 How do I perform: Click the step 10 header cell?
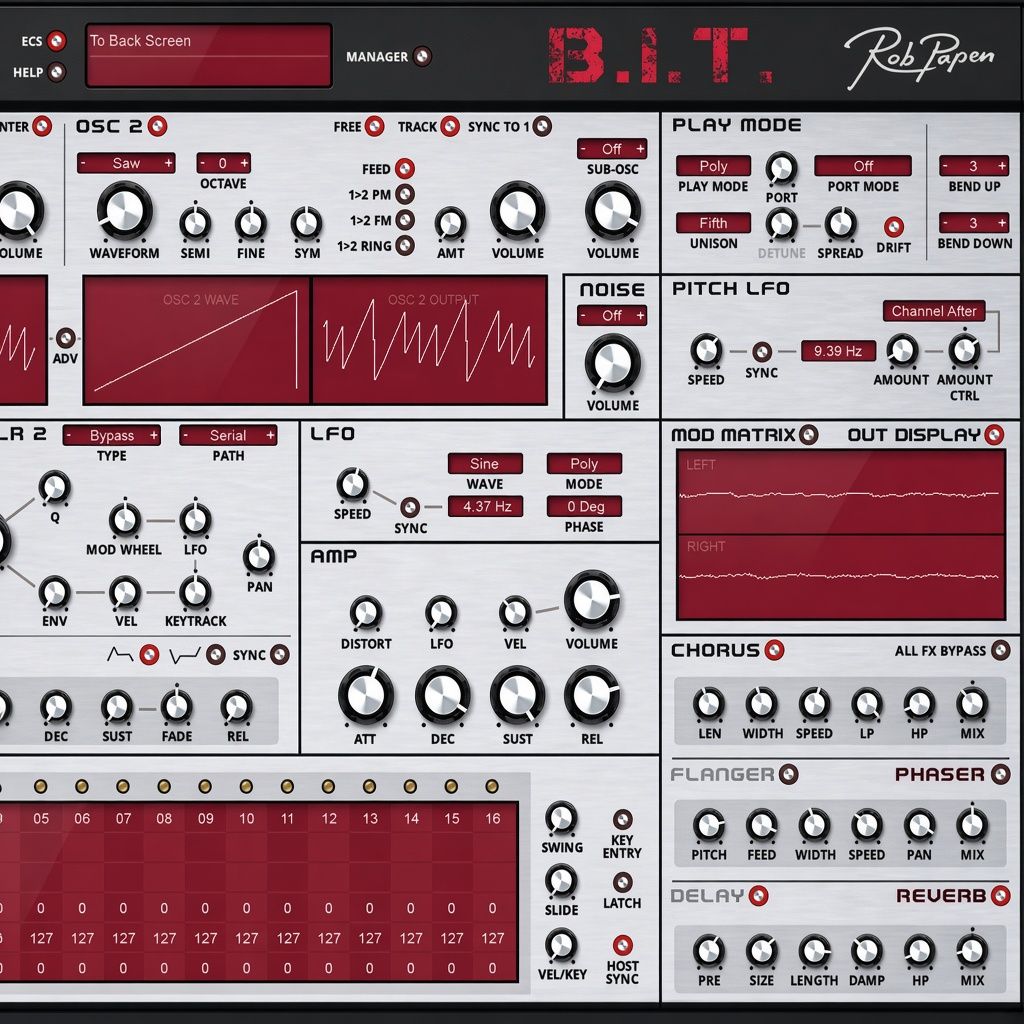(246, 818)
